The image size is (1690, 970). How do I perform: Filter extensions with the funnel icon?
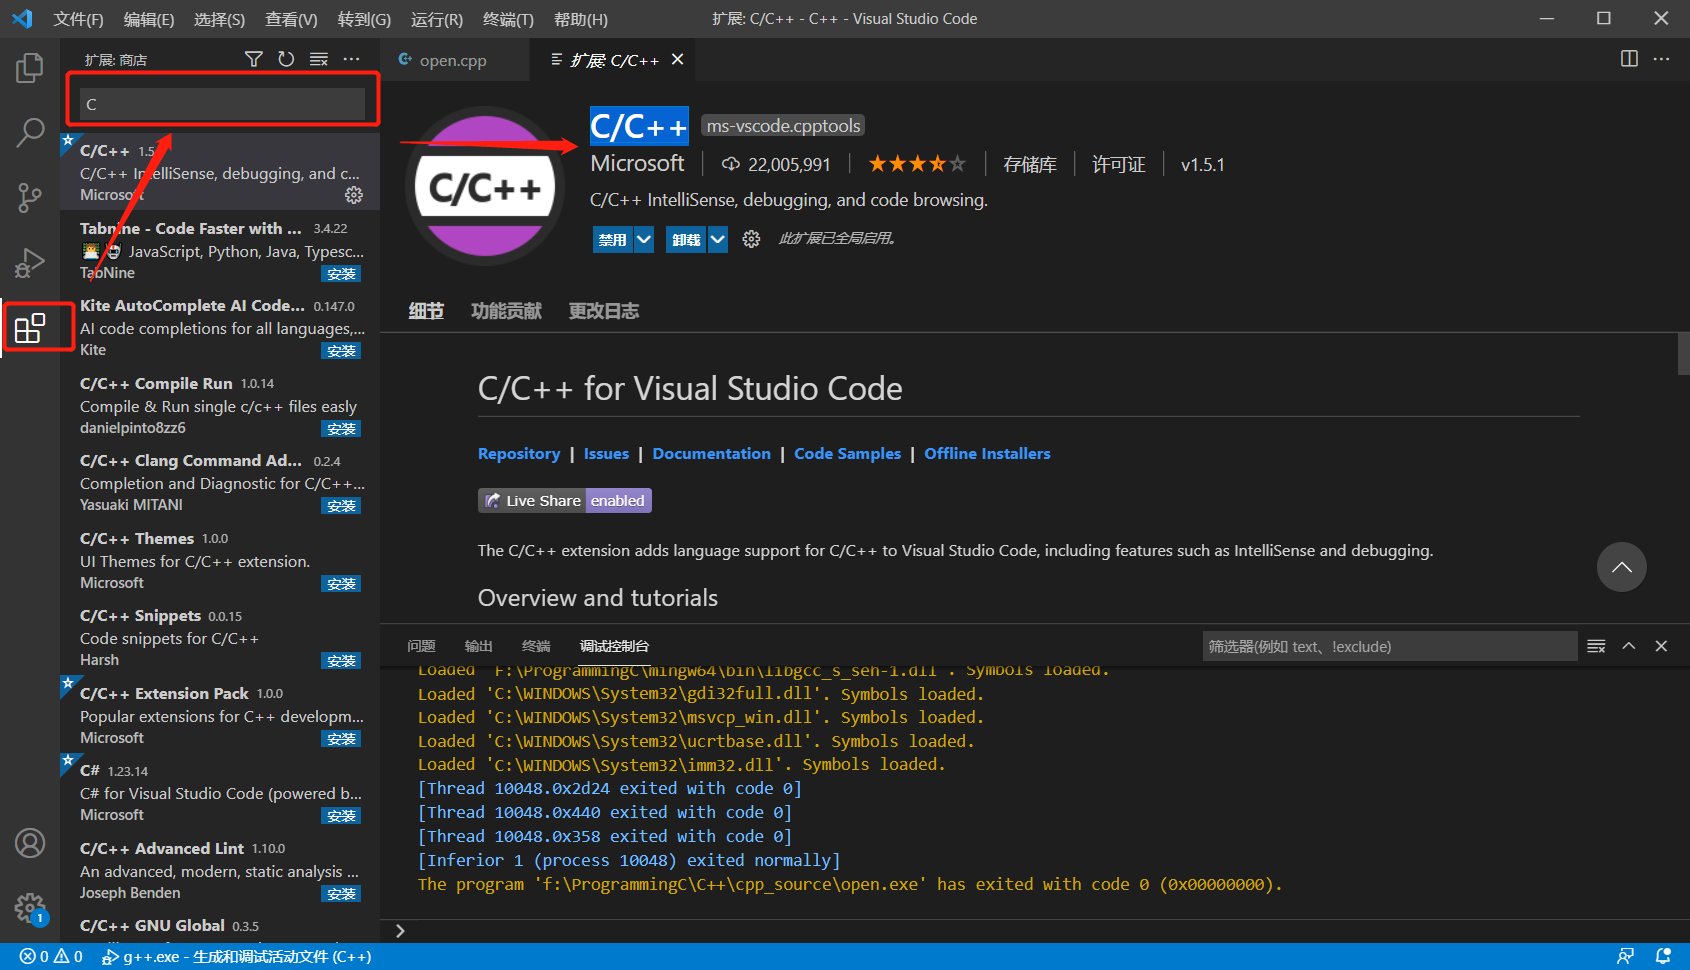[254, 59]
